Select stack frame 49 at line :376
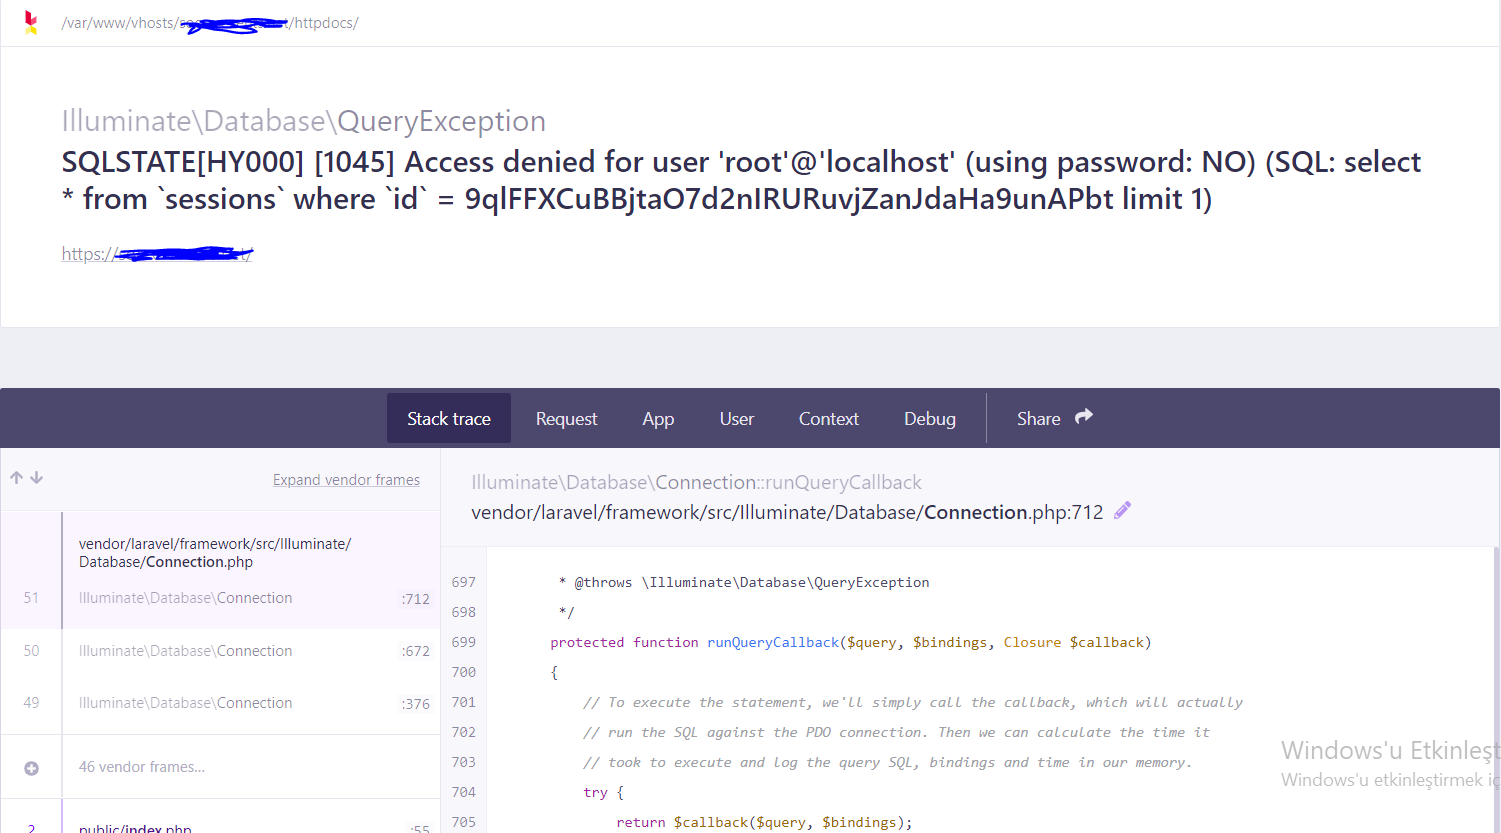The height and width of the screenshot is (833, 1501). tap(221, 703)
